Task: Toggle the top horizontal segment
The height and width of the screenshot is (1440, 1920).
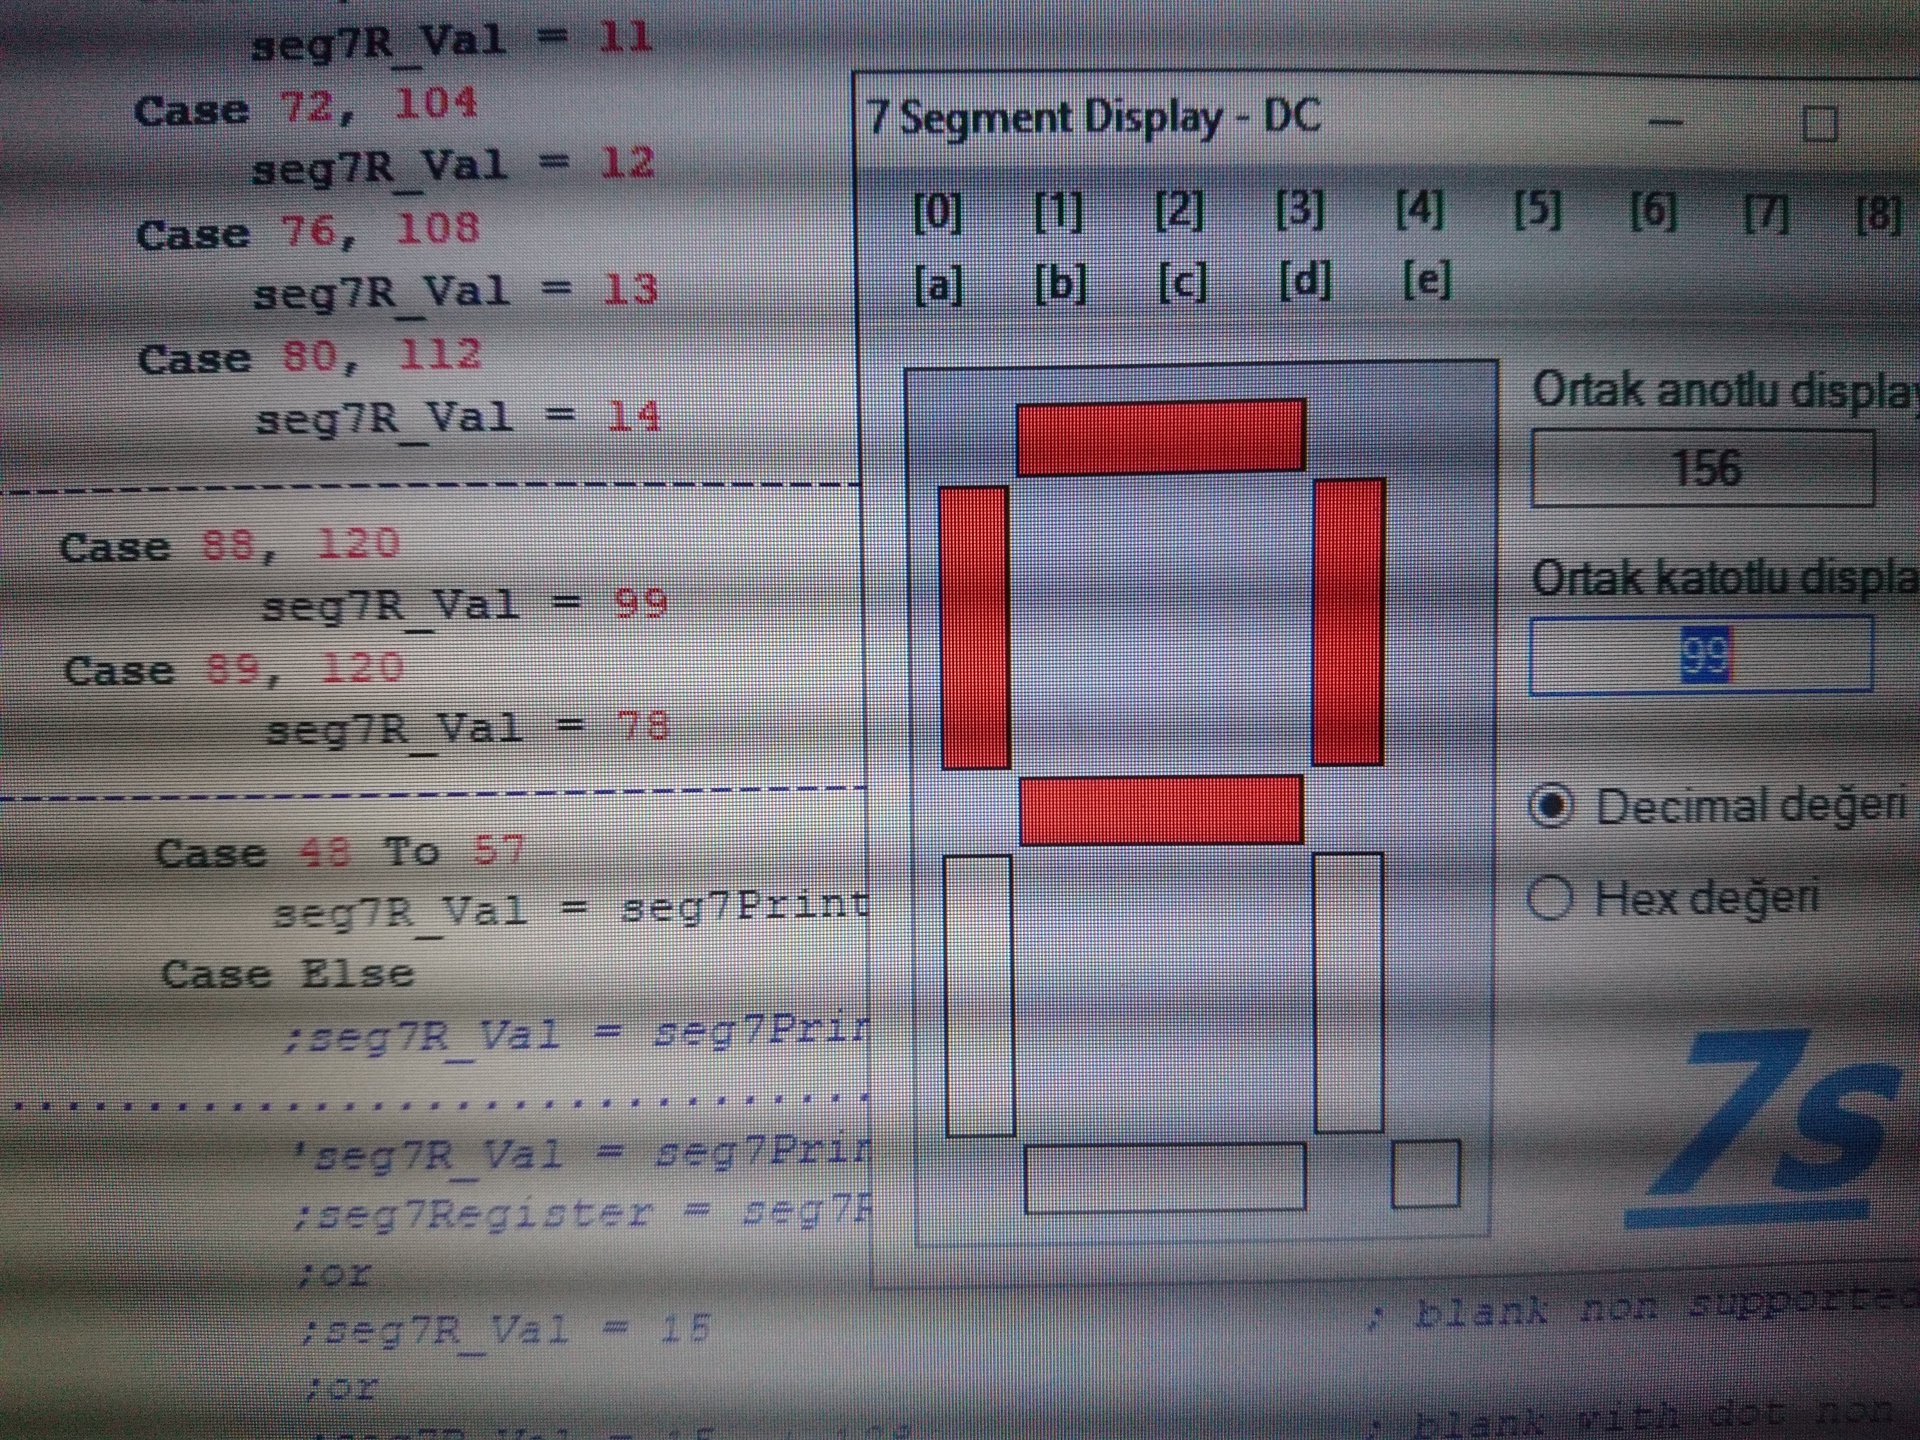Action: [x=1160, y=437]
